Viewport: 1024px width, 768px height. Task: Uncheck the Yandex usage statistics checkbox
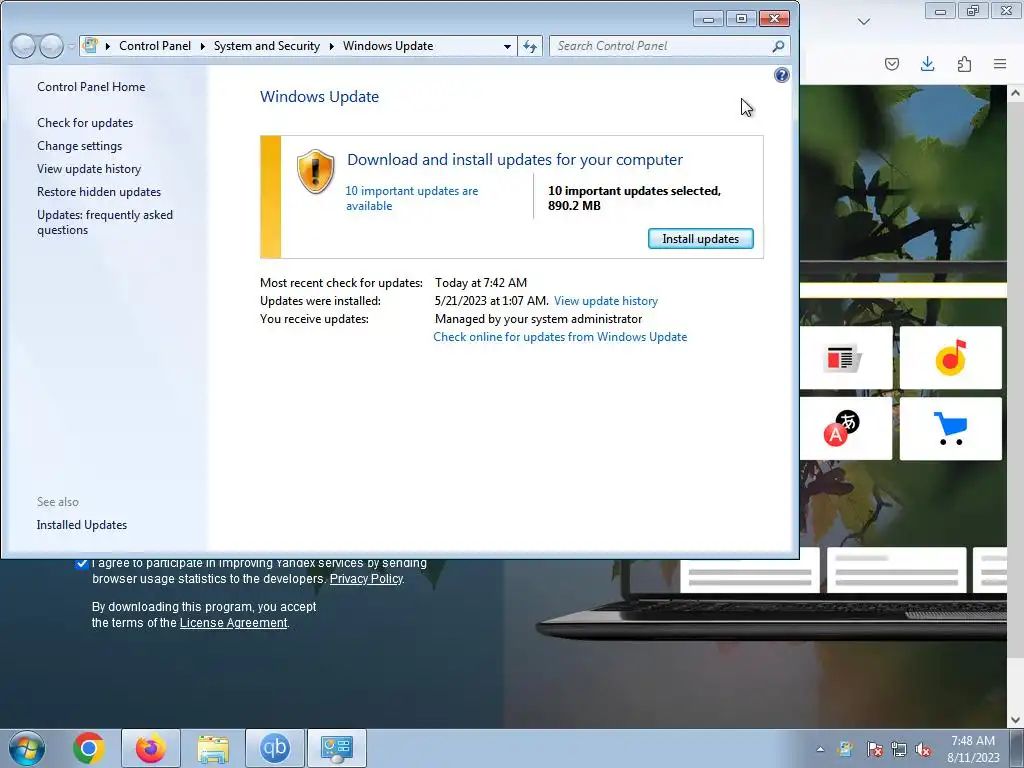point(82,564)
